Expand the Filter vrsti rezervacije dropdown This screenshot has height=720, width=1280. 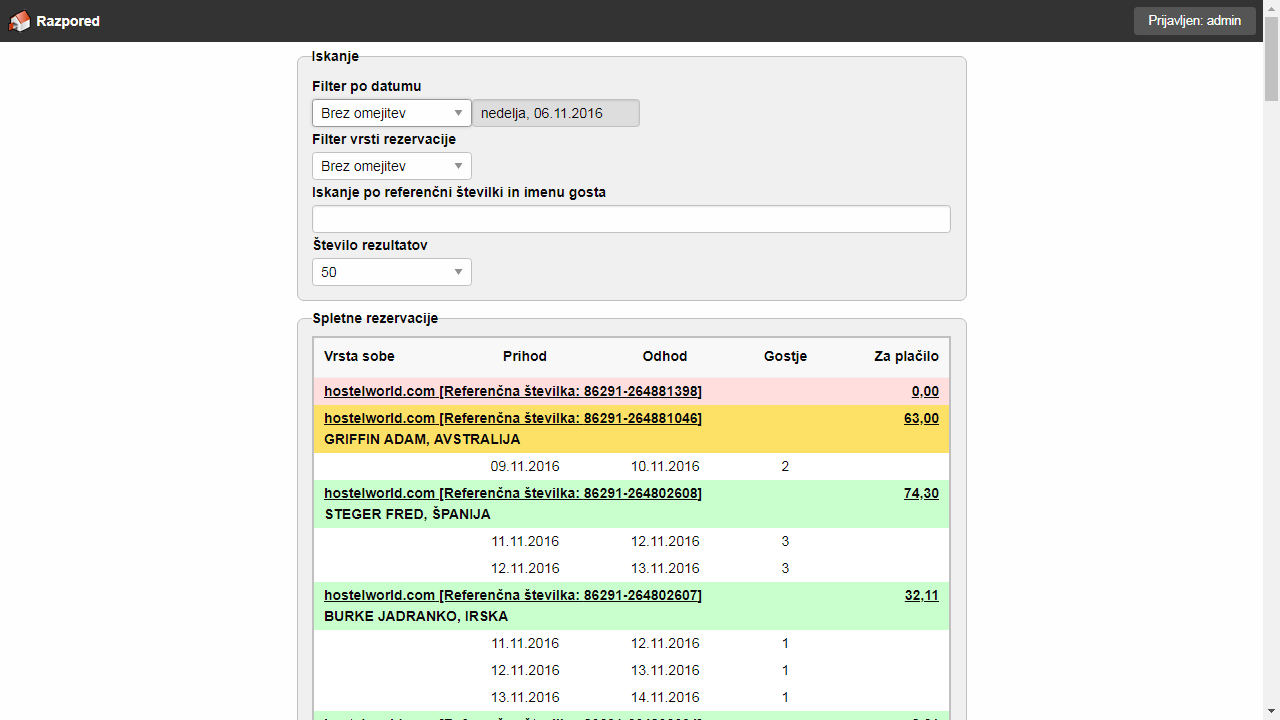[x=391, y=166]
